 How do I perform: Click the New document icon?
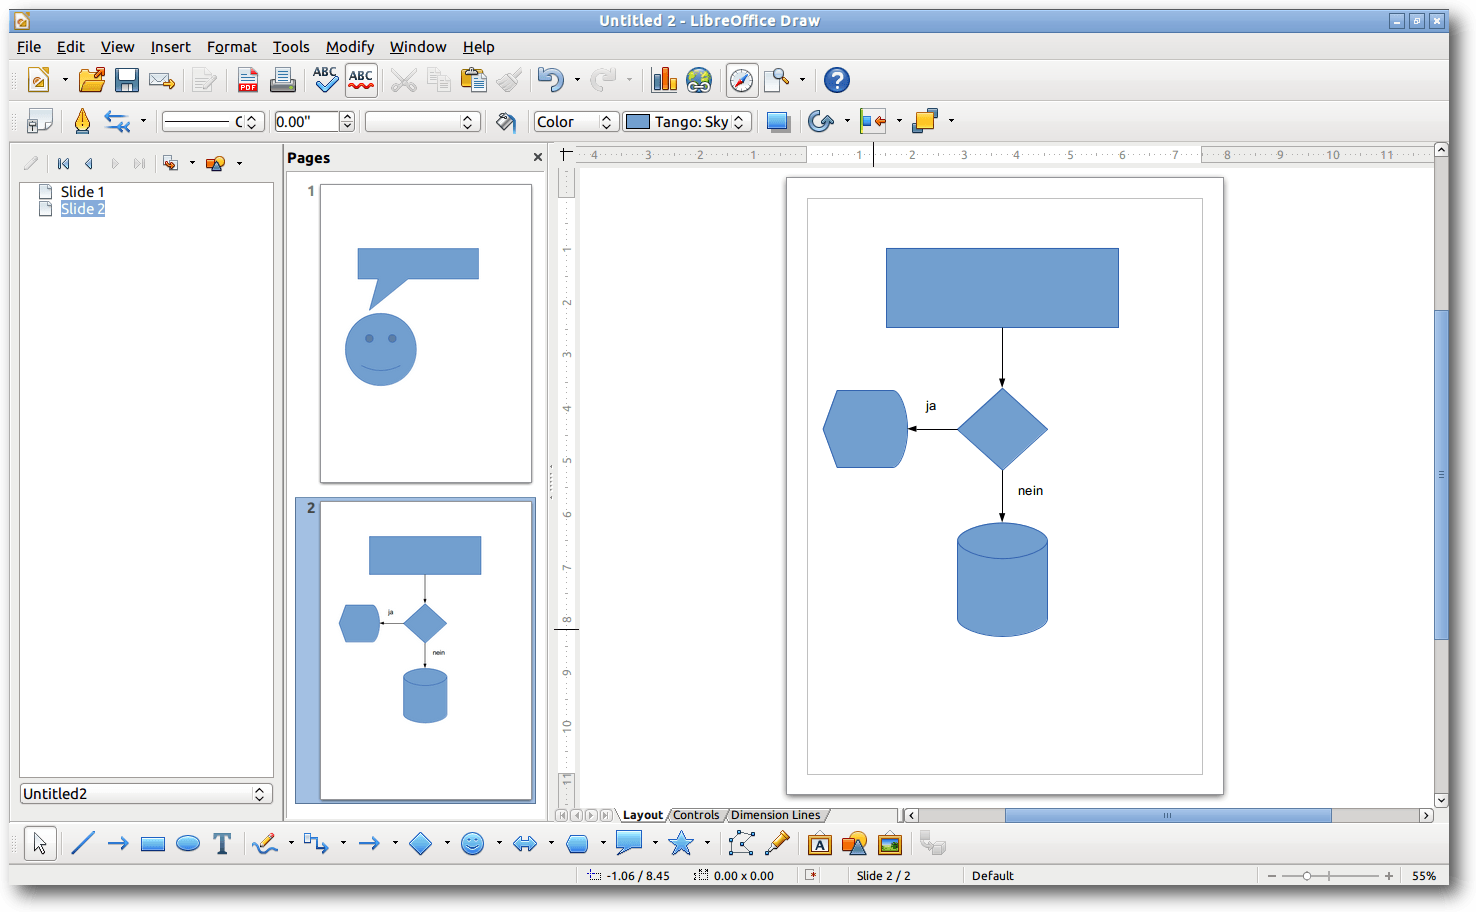39,80
